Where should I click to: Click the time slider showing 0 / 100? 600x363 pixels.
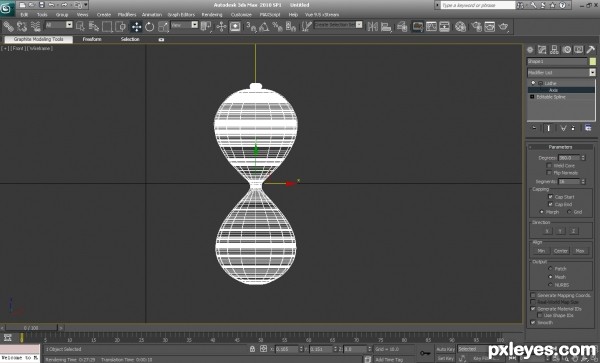[31, 328]
